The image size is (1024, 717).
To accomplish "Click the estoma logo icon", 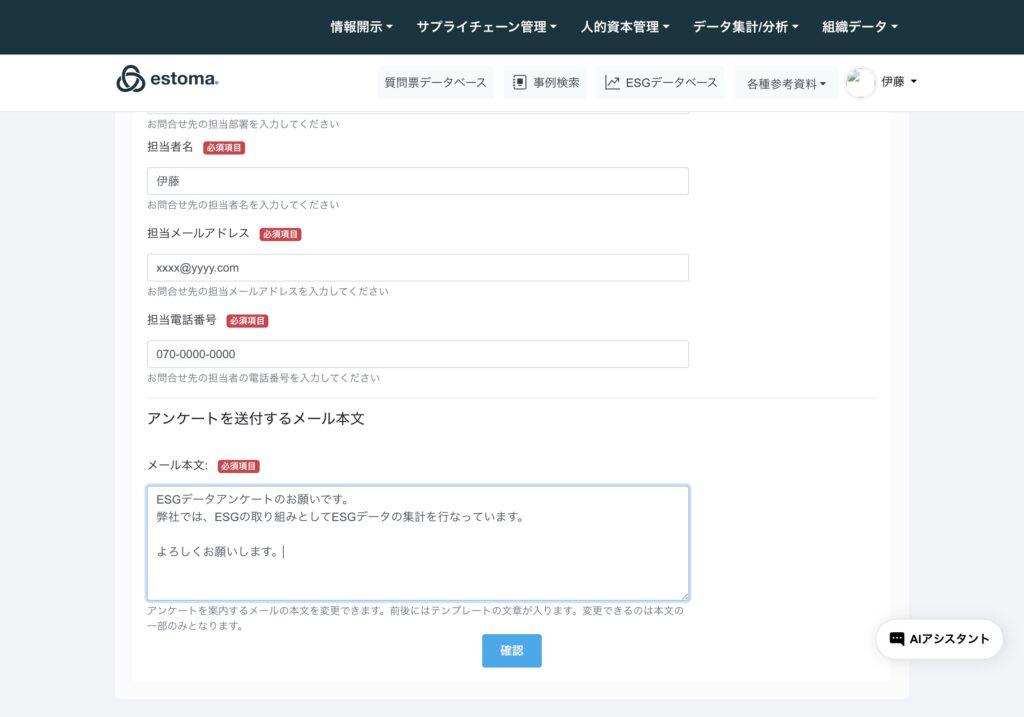I will tap(131, 79).
